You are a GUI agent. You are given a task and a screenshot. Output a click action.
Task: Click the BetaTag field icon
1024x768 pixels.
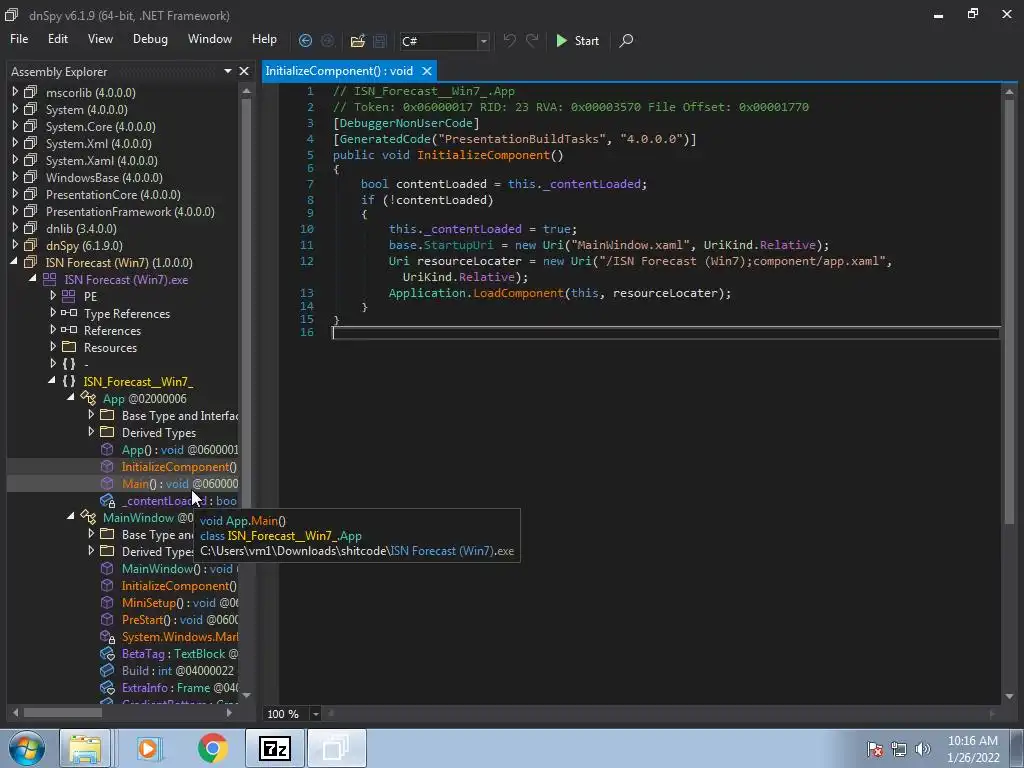click(107, 654)
